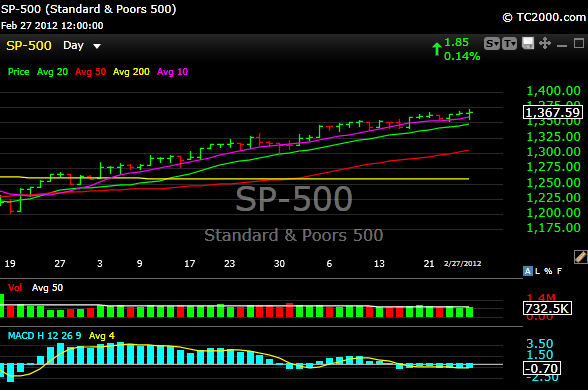This screenshot has height=390, width=588.
Task: Select the A arithmetic scale option
Action: (x=528, y=271)
